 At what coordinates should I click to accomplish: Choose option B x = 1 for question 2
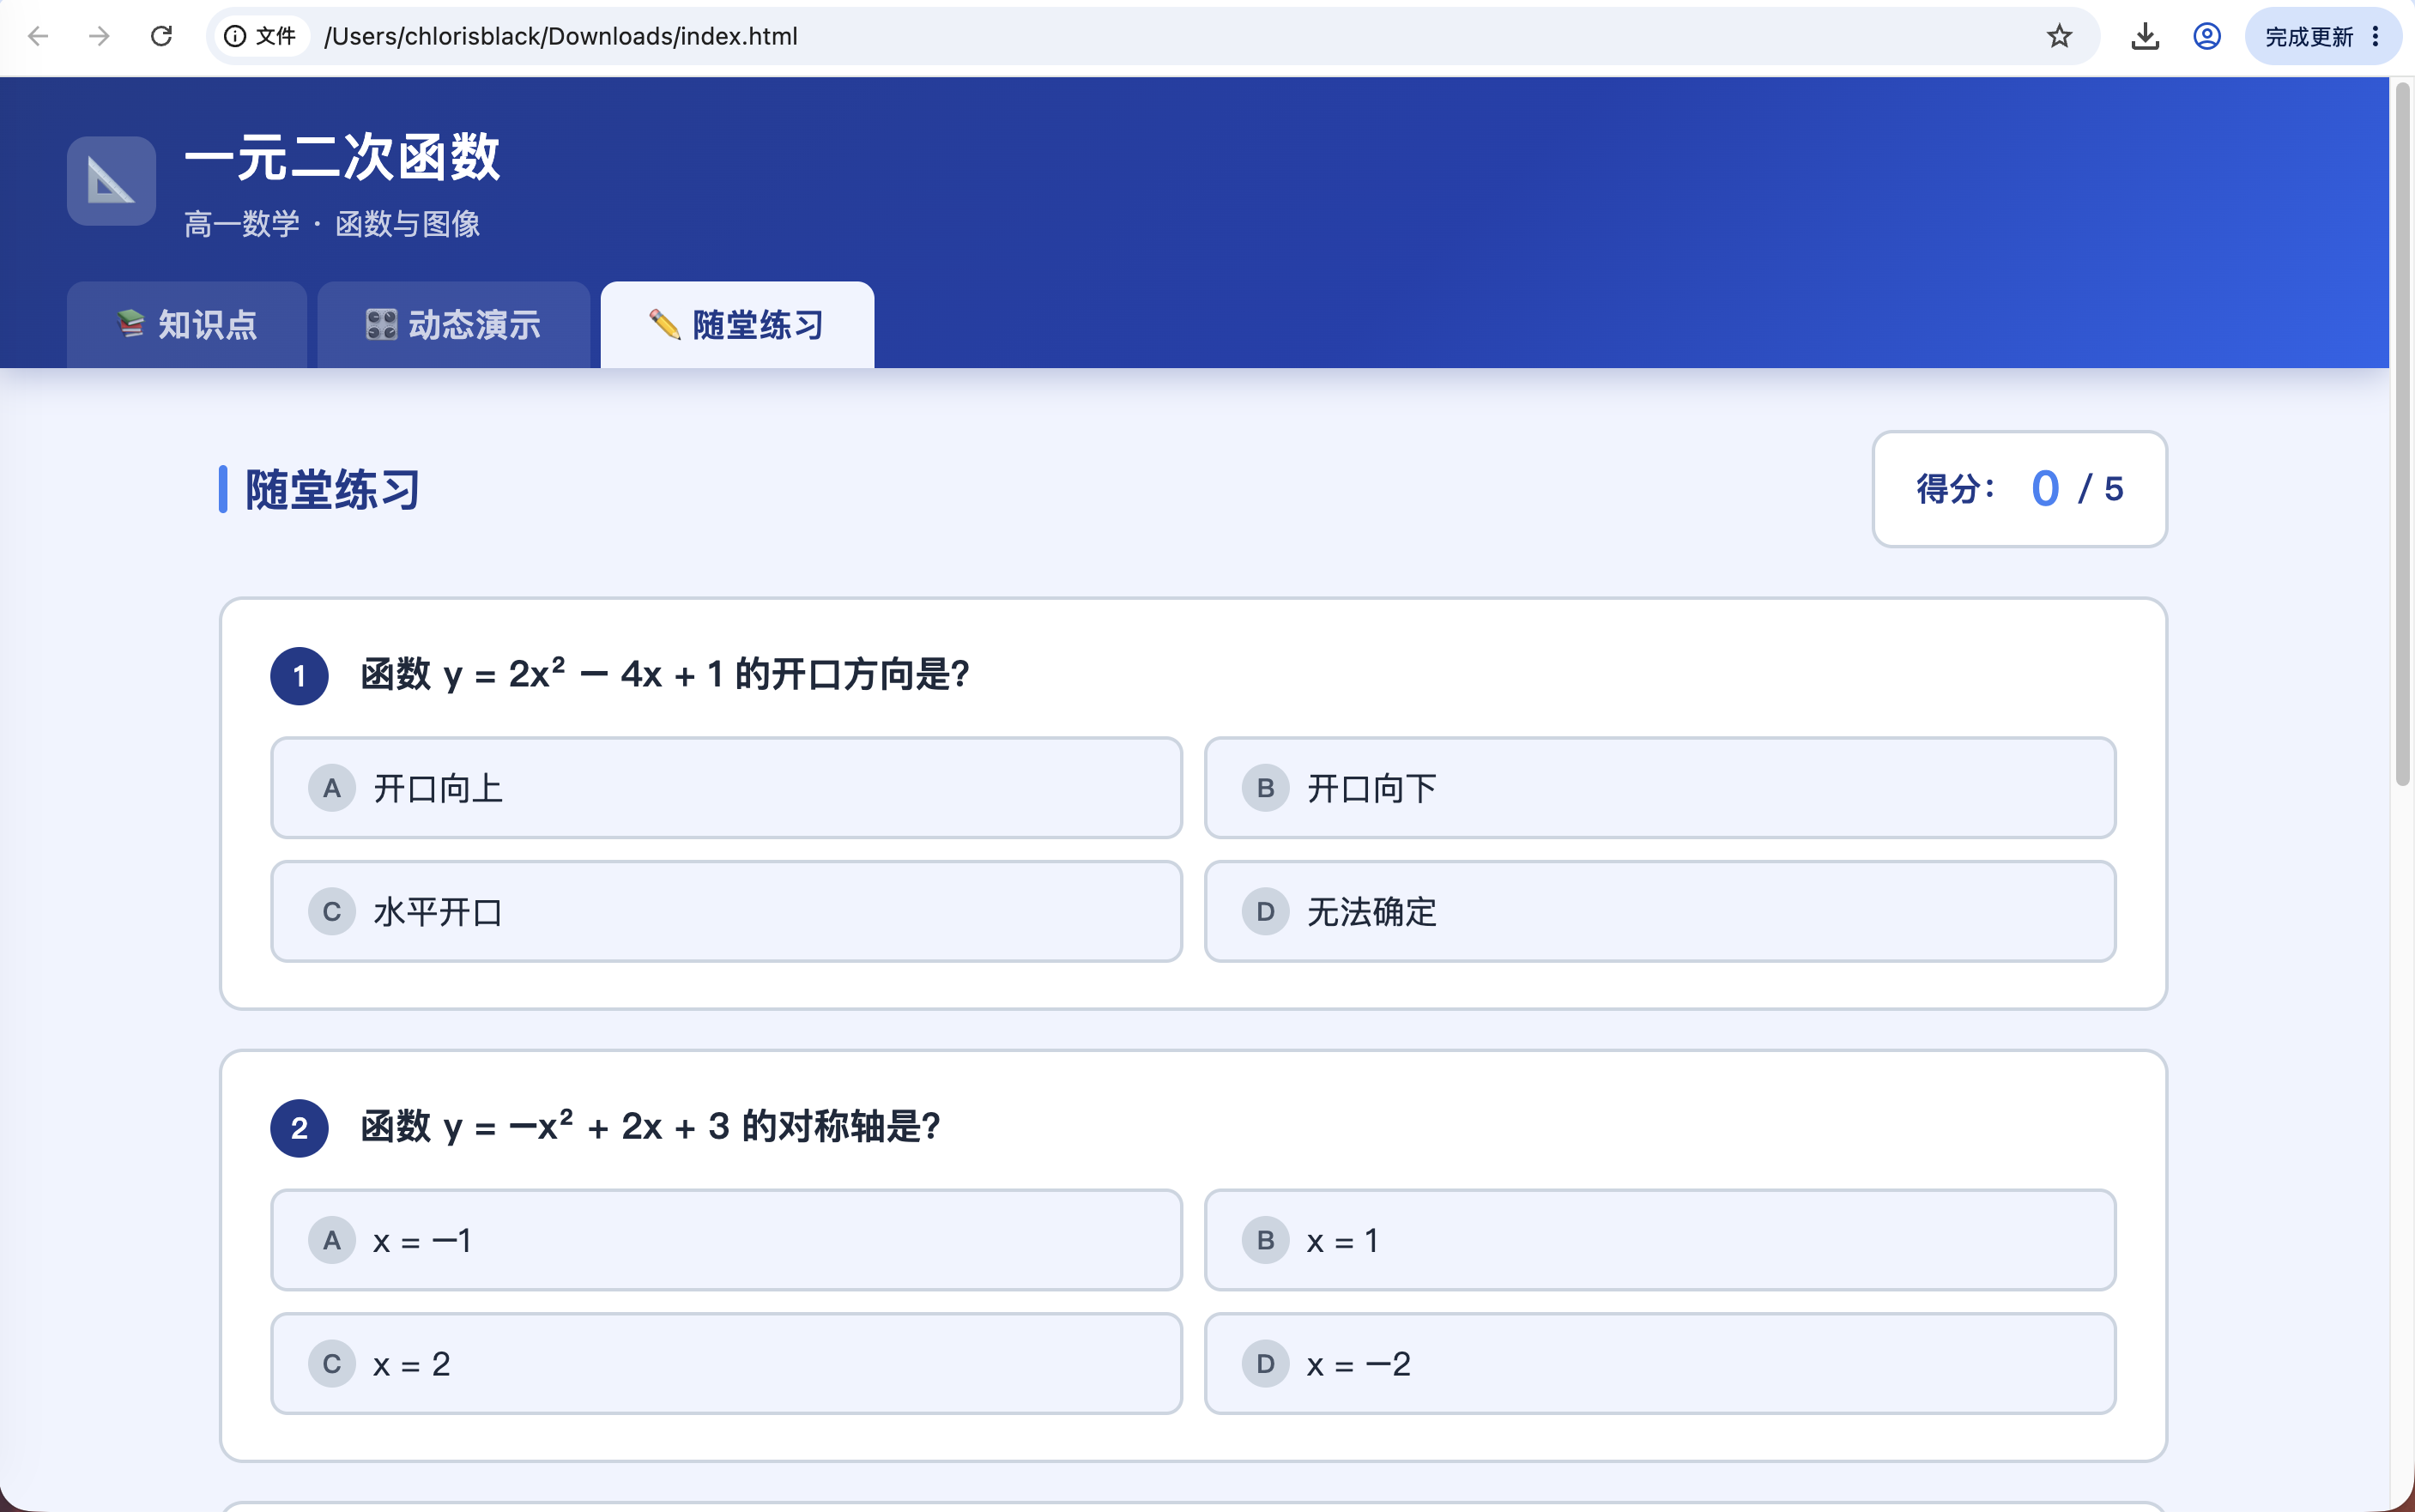(1660, 1240)
